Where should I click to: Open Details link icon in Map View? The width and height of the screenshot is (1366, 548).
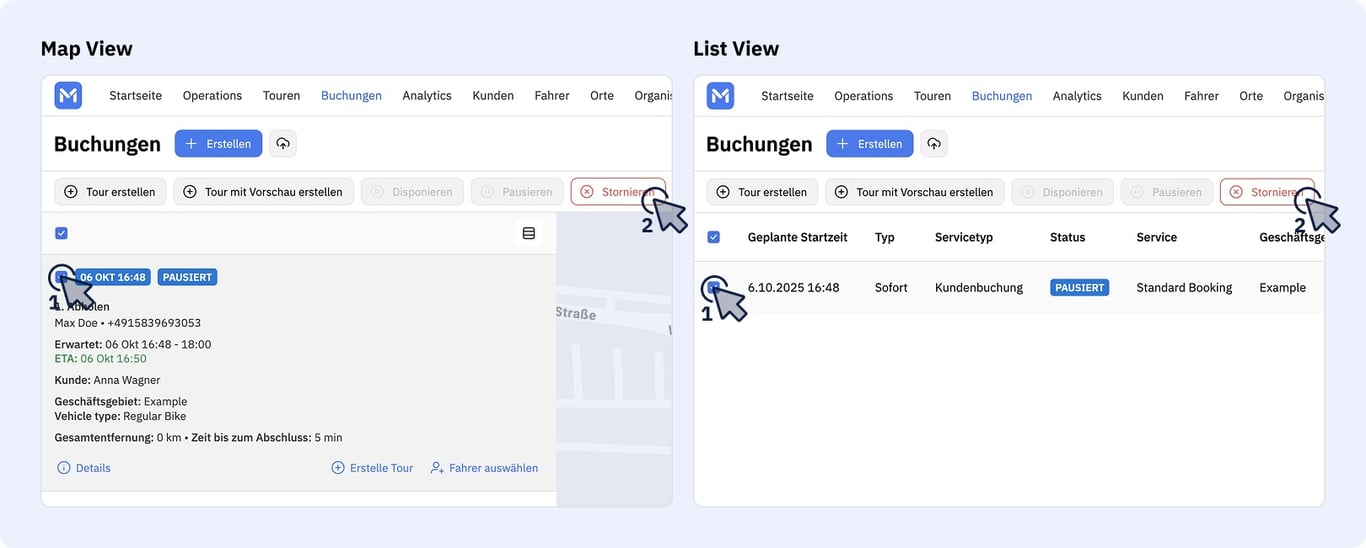coord(64,468)
